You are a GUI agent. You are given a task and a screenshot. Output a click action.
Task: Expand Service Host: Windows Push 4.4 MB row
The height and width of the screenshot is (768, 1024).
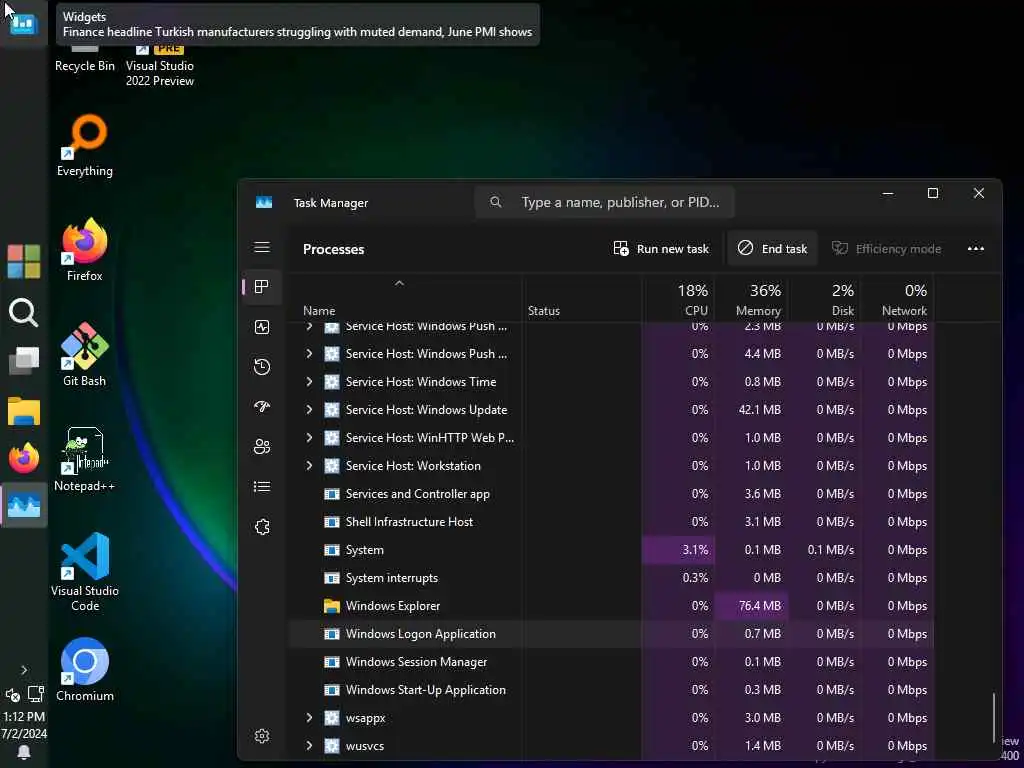click(x=309, y=353)
